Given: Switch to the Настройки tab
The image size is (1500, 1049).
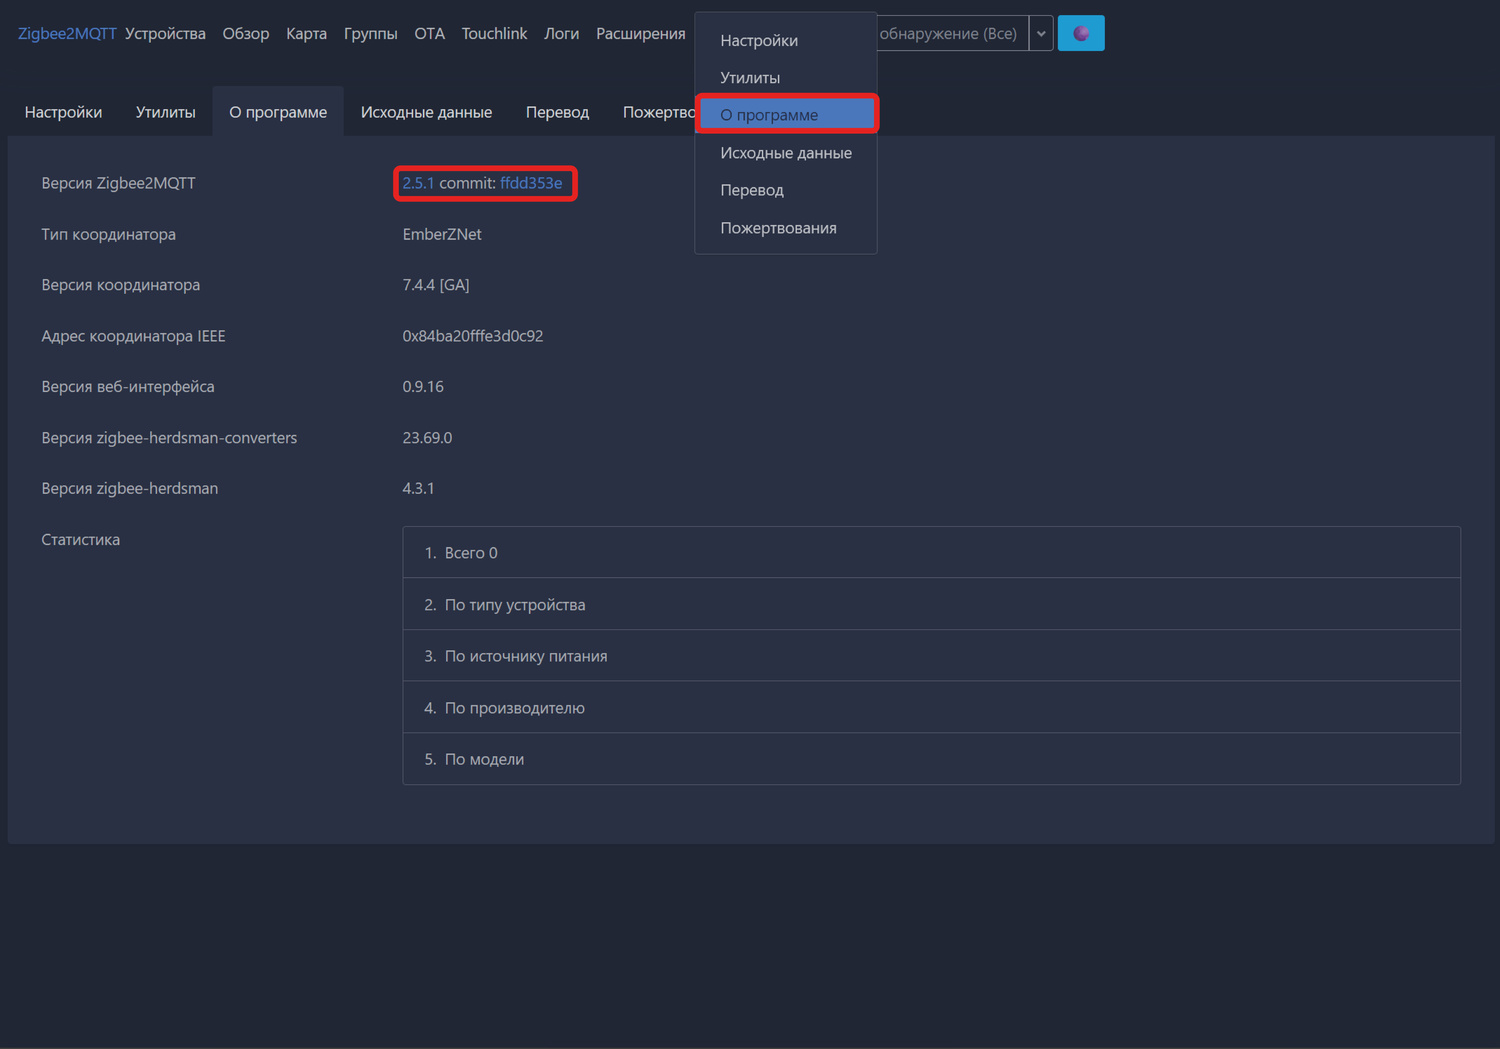Looking at the screenshot, I should (x=63, y=112).
